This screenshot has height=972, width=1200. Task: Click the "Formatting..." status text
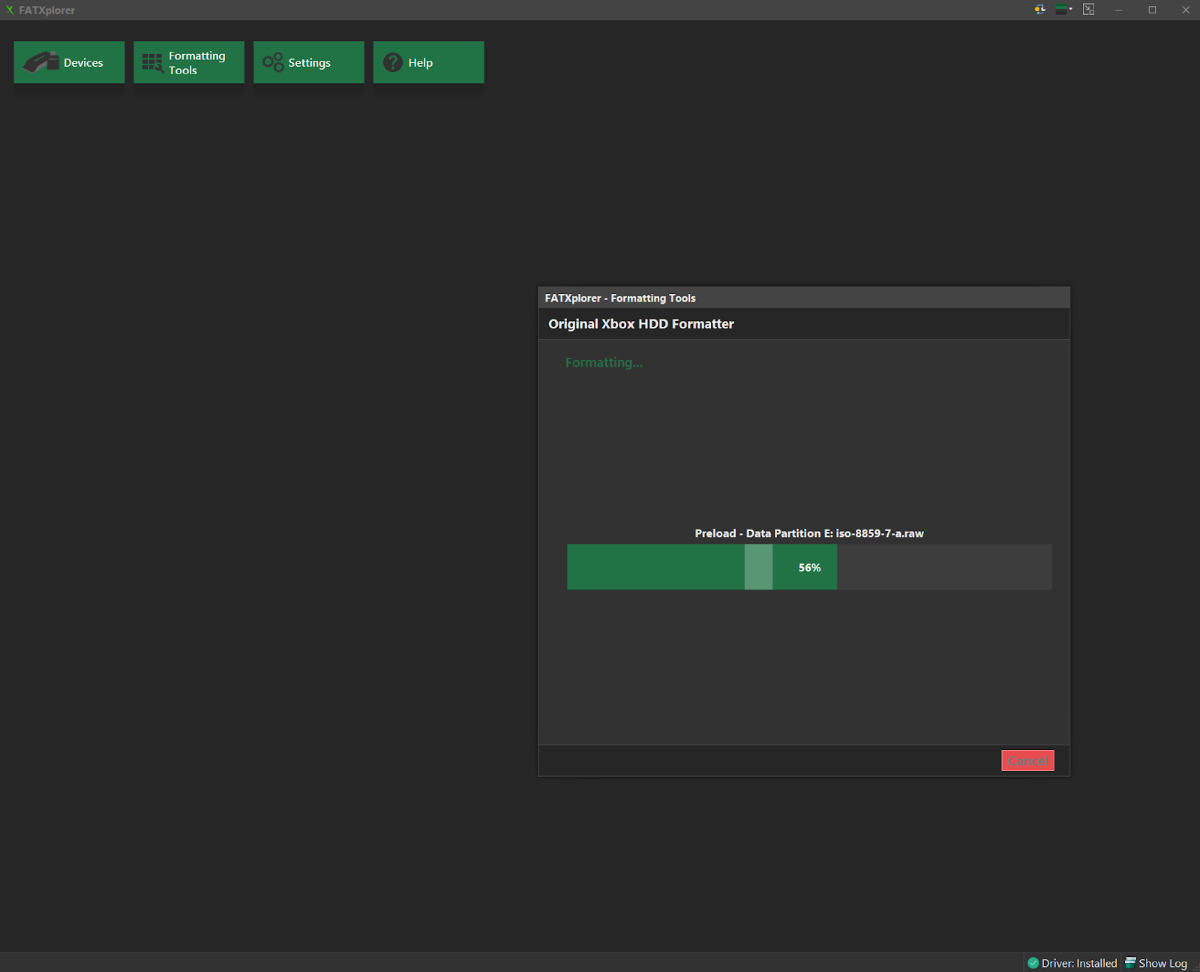click(x=604, y=362)
